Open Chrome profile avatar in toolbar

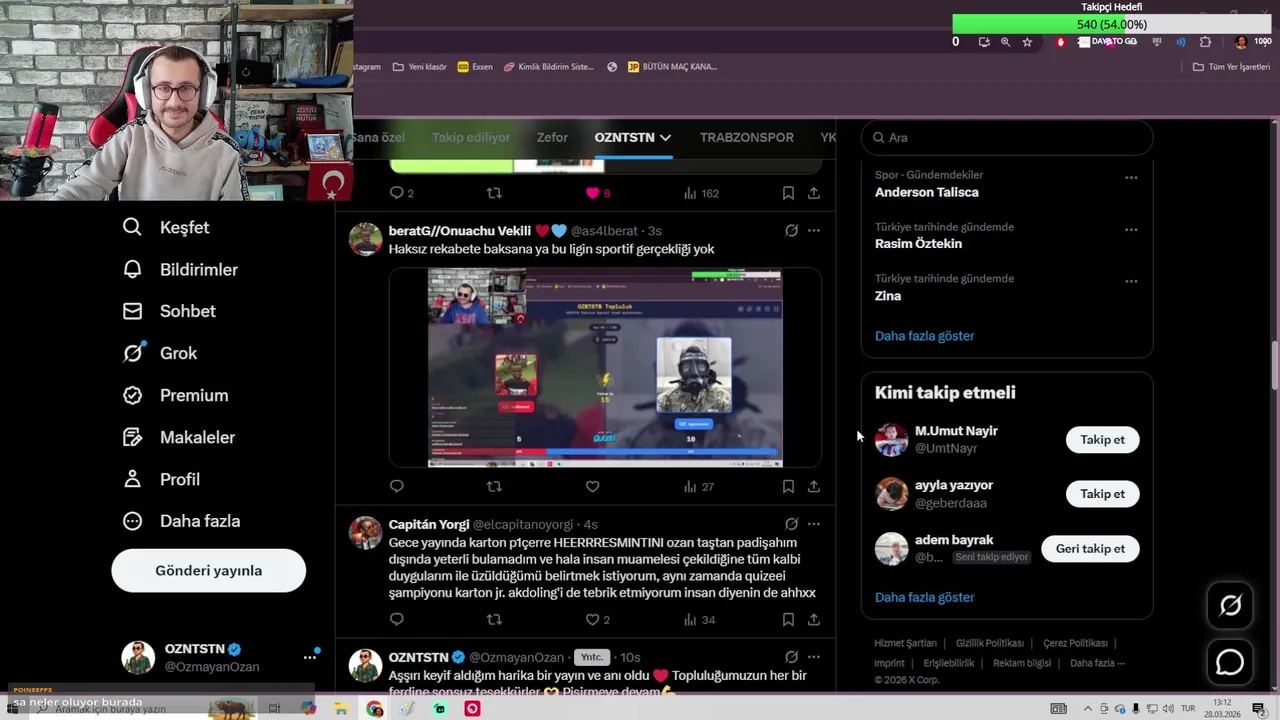point(1241,42)
